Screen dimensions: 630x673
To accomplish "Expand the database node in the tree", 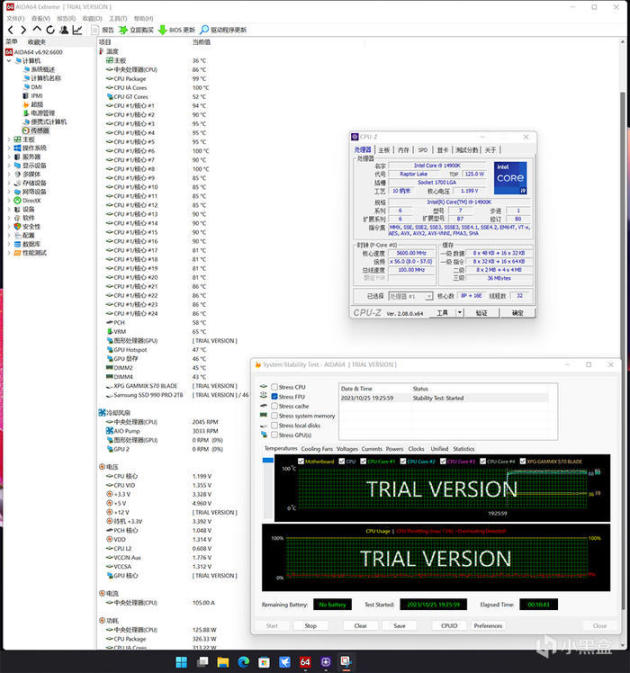I will pos(9,244).
